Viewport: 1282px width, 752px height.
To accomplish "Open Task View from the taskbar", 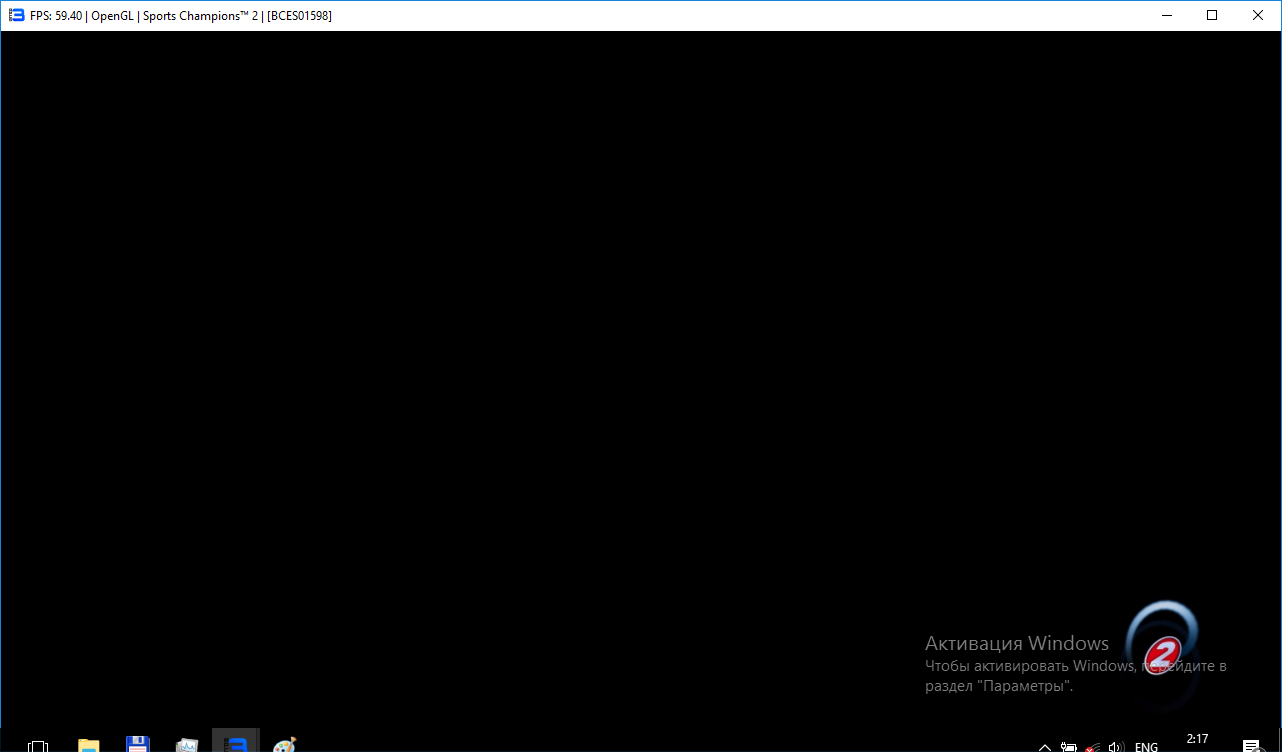I will (x=38, y=745).
